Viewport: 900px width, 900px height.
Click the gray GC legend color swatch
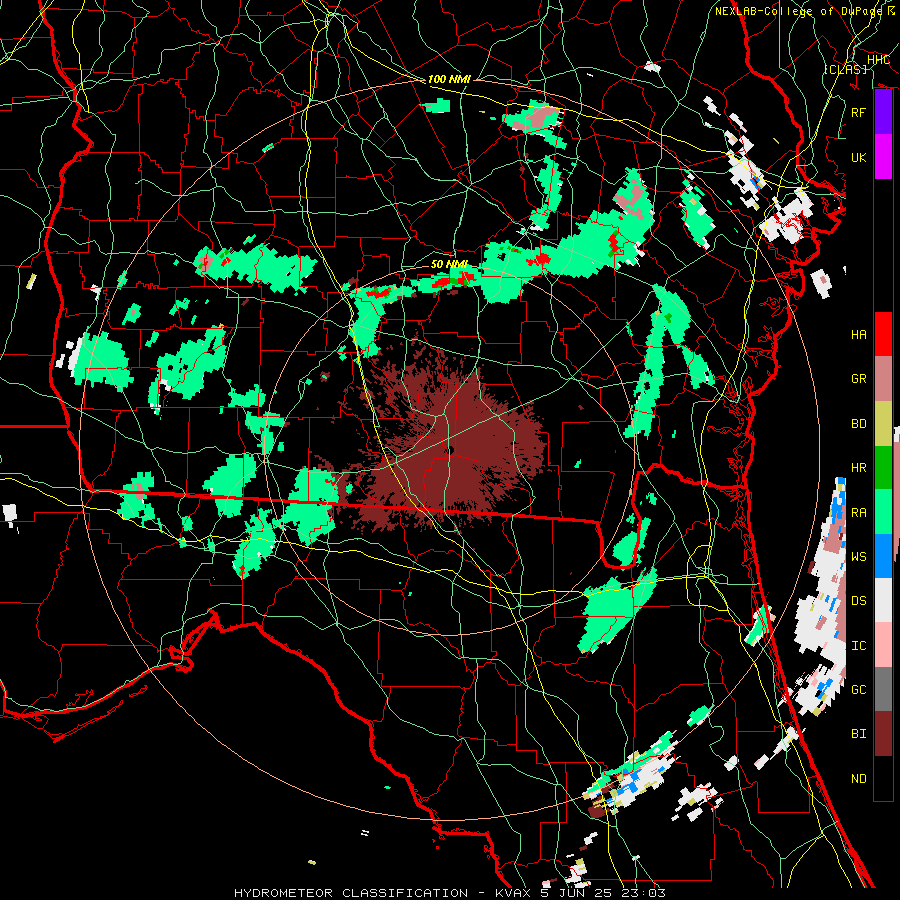(883, 689)
